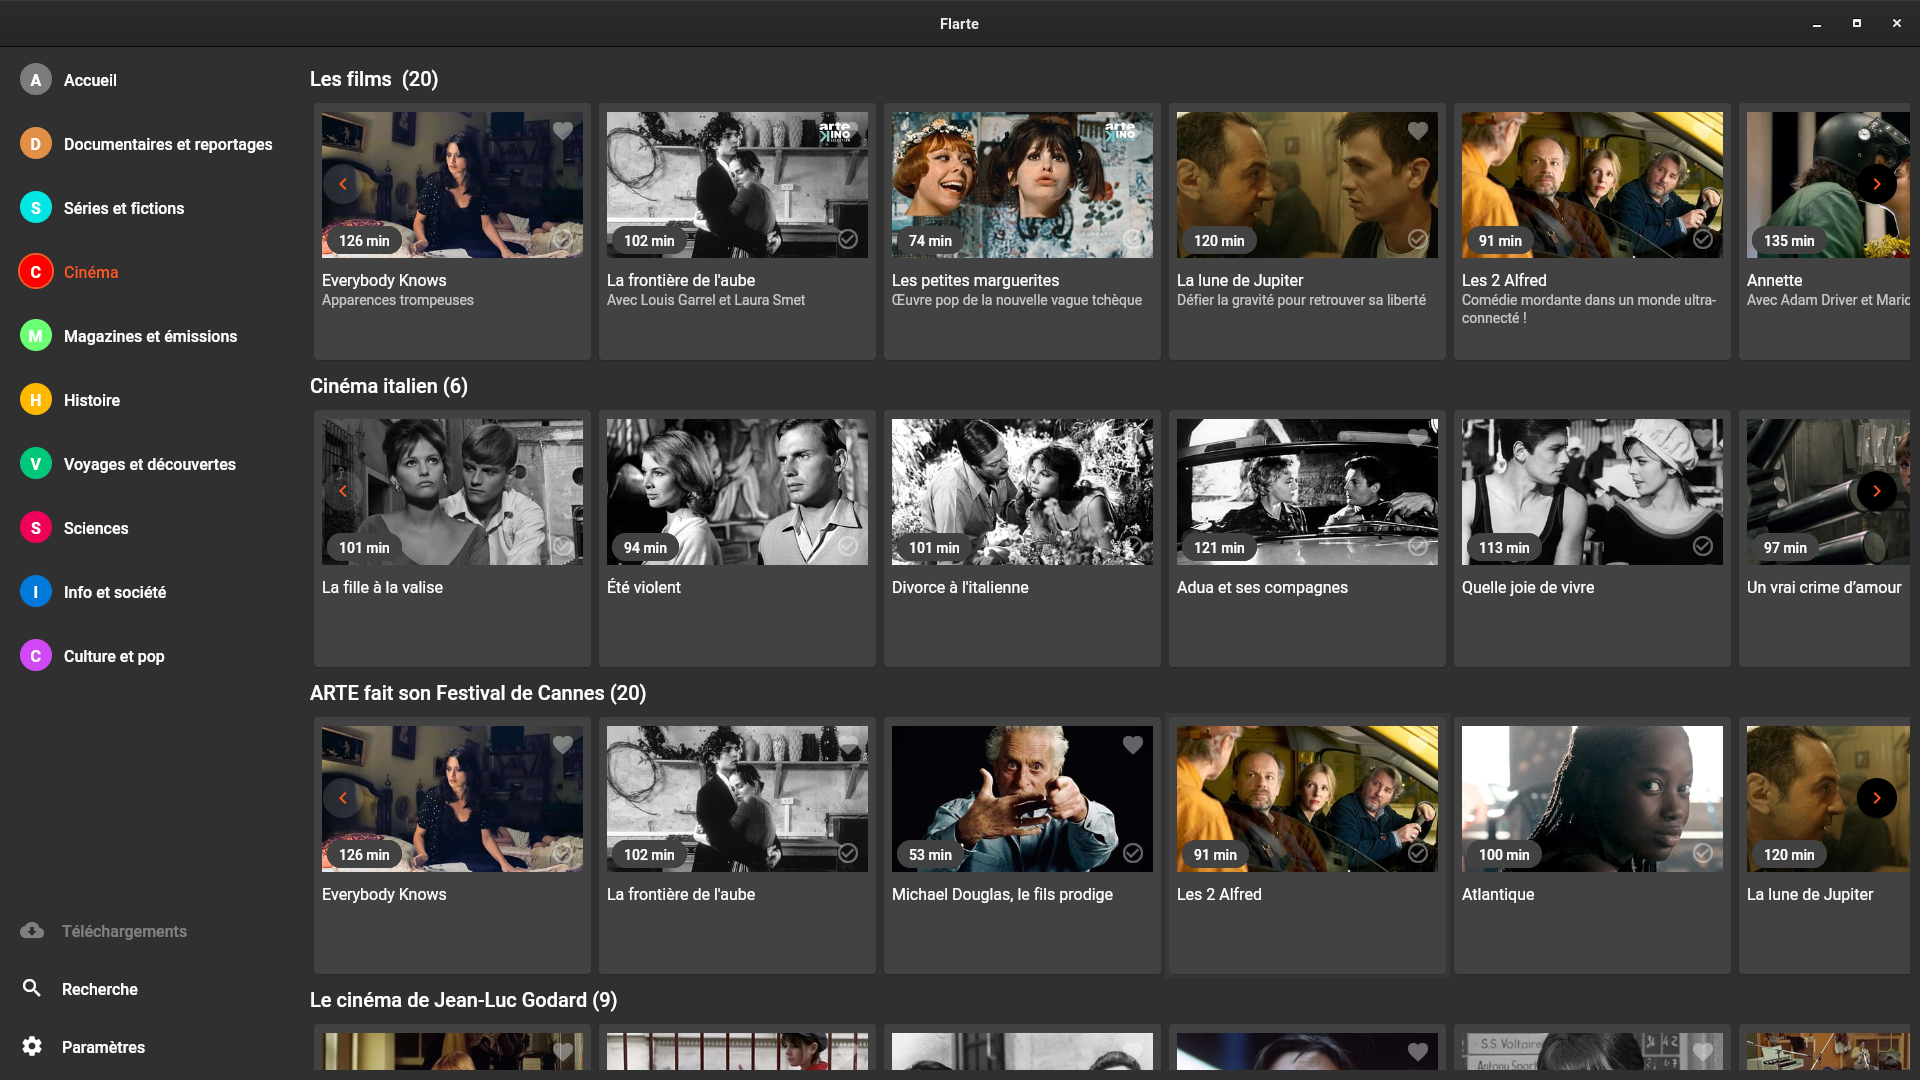The width and height of the screenshot is (1920, 1080).
Task: Open the Téléchargements cloud download icon
Action: pos(32,931)
